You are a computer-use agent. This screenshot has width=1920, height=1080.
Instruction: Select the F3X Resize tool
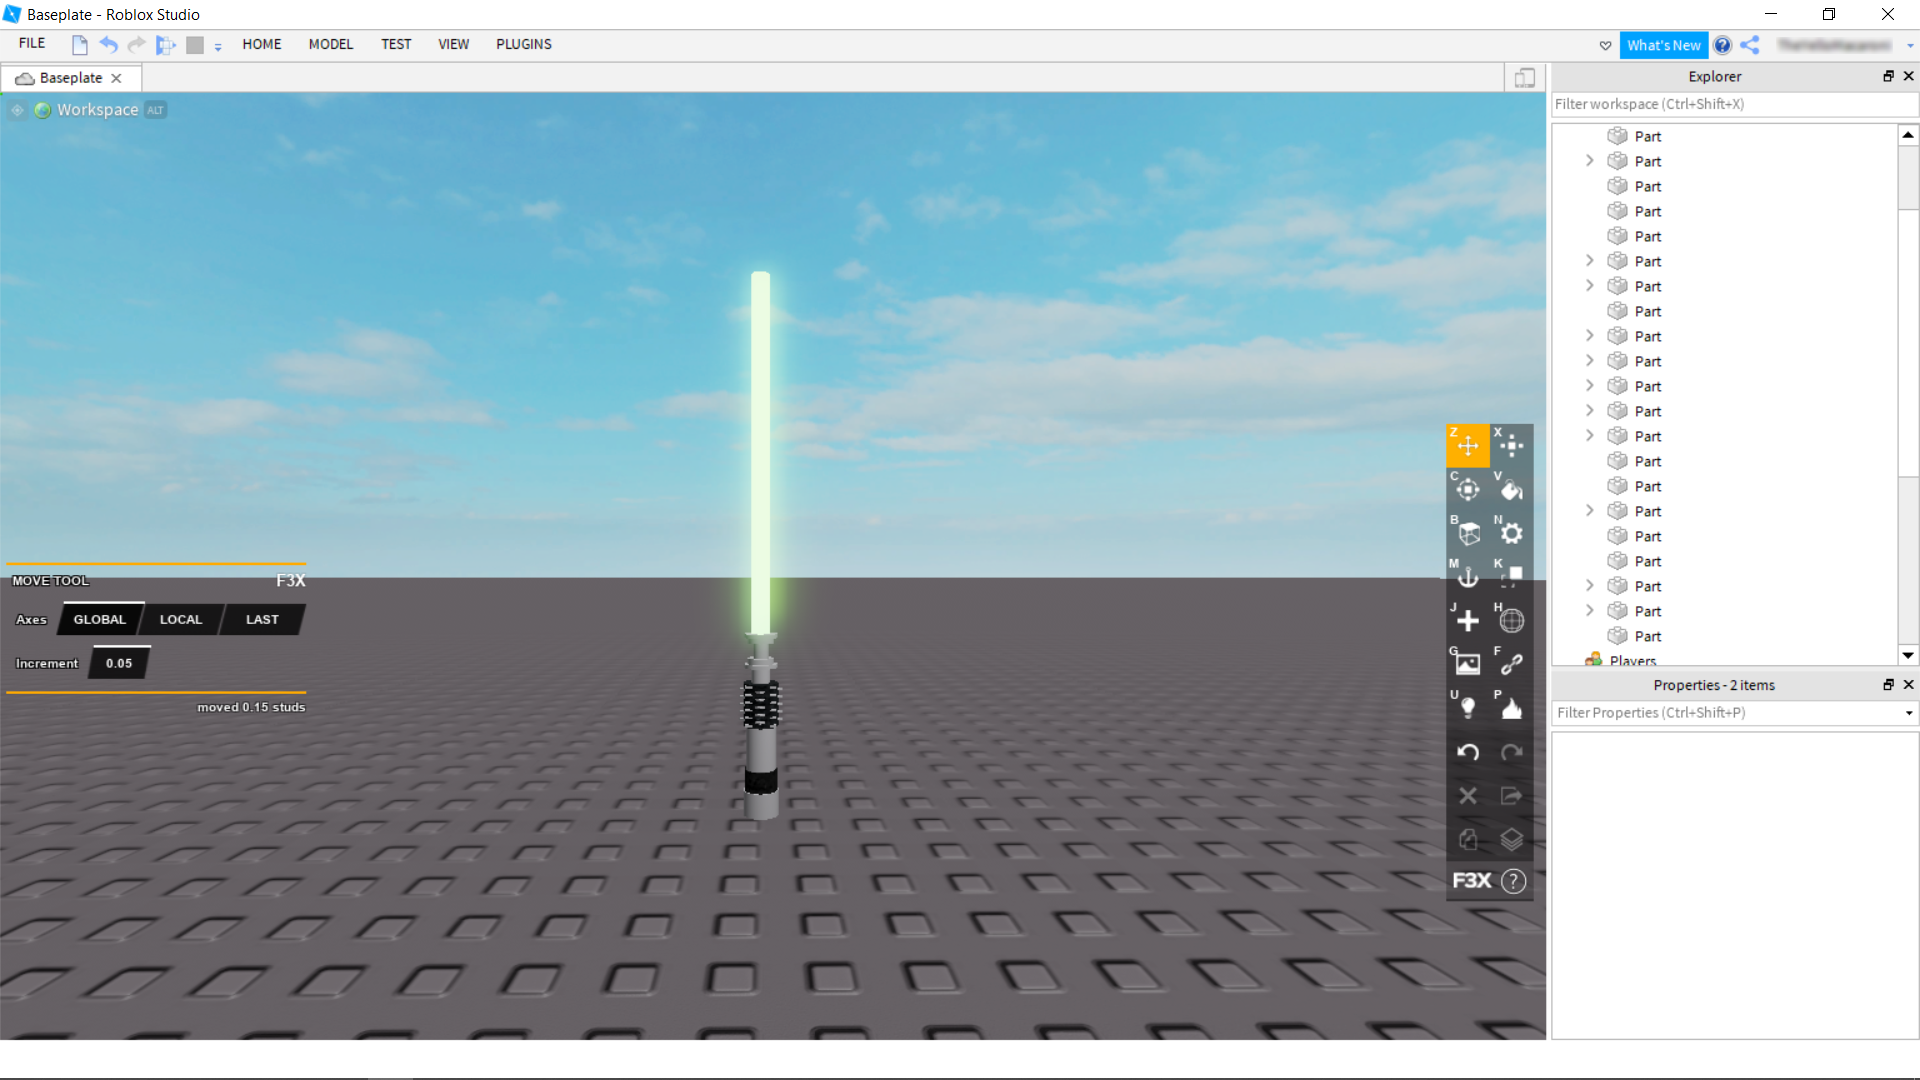pos(1511,445)
